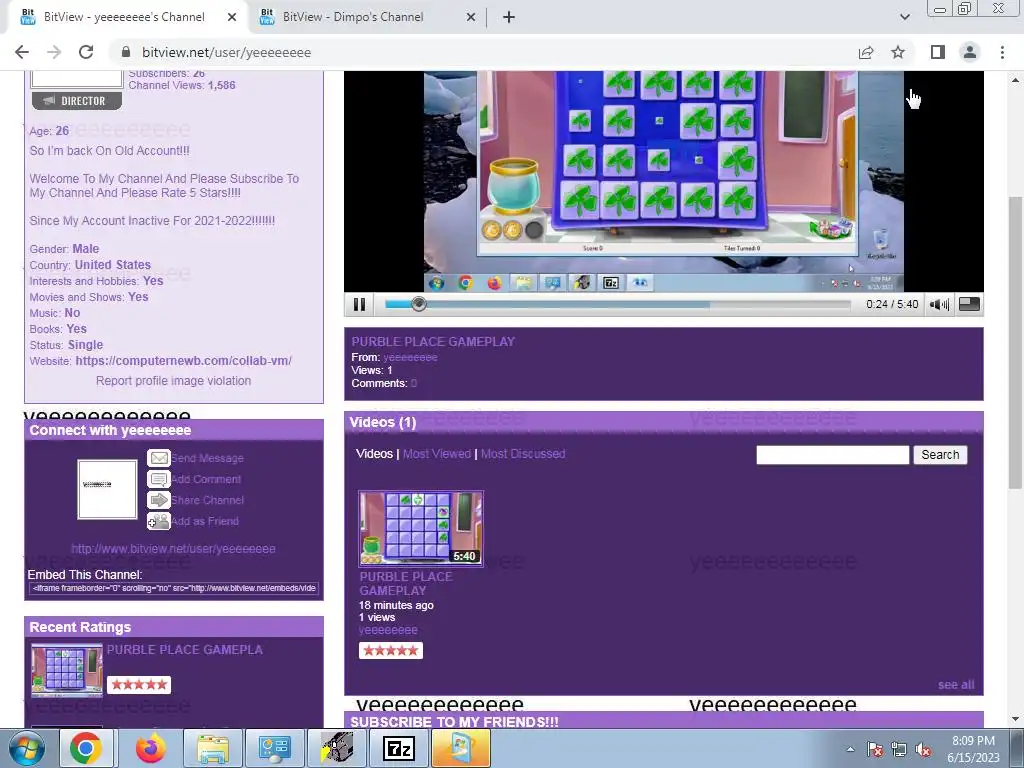1024x768 pixels.
Task: Click the address bar URL
Action: (227, 52)
